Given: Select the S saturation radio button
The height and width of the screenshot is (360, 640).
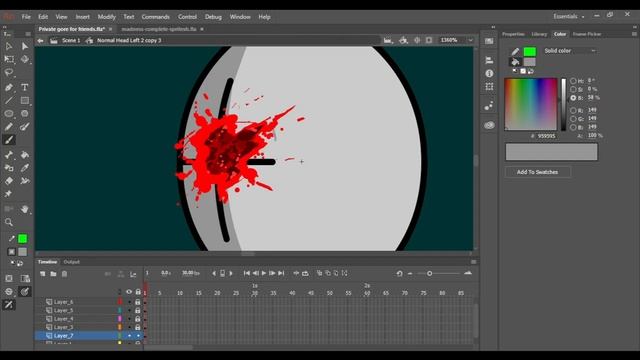Looking at the screenshot, I should click(573, 89).
